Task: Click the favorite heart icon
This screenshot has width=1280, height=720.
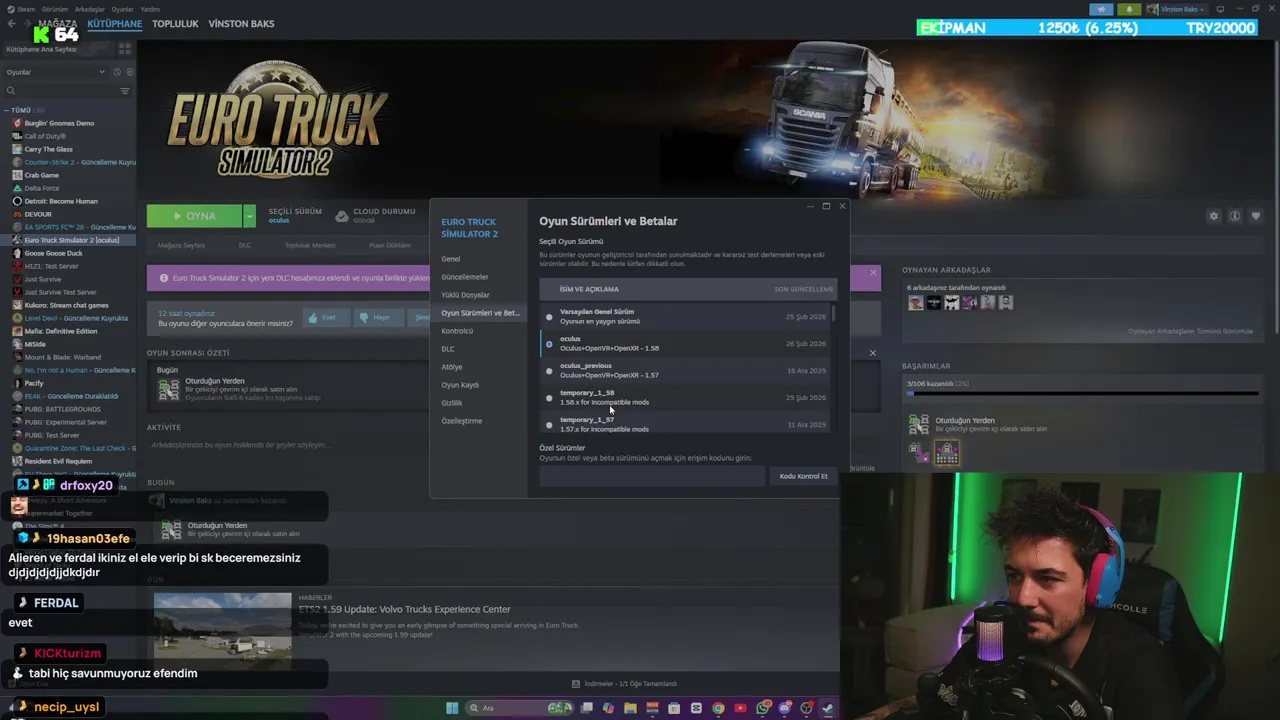Action: click(x=1256, y=216)
